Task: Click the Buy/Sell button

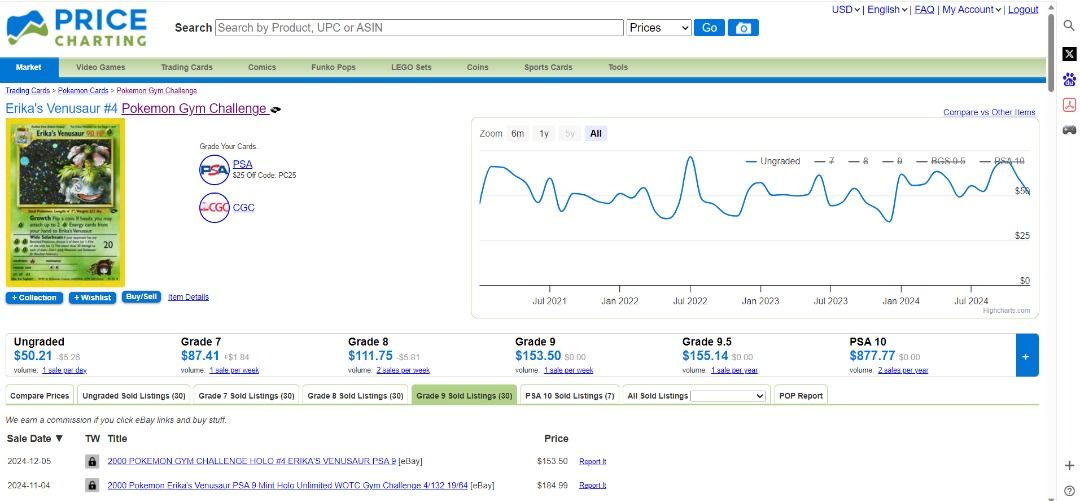Action: (x=141, y=297)
